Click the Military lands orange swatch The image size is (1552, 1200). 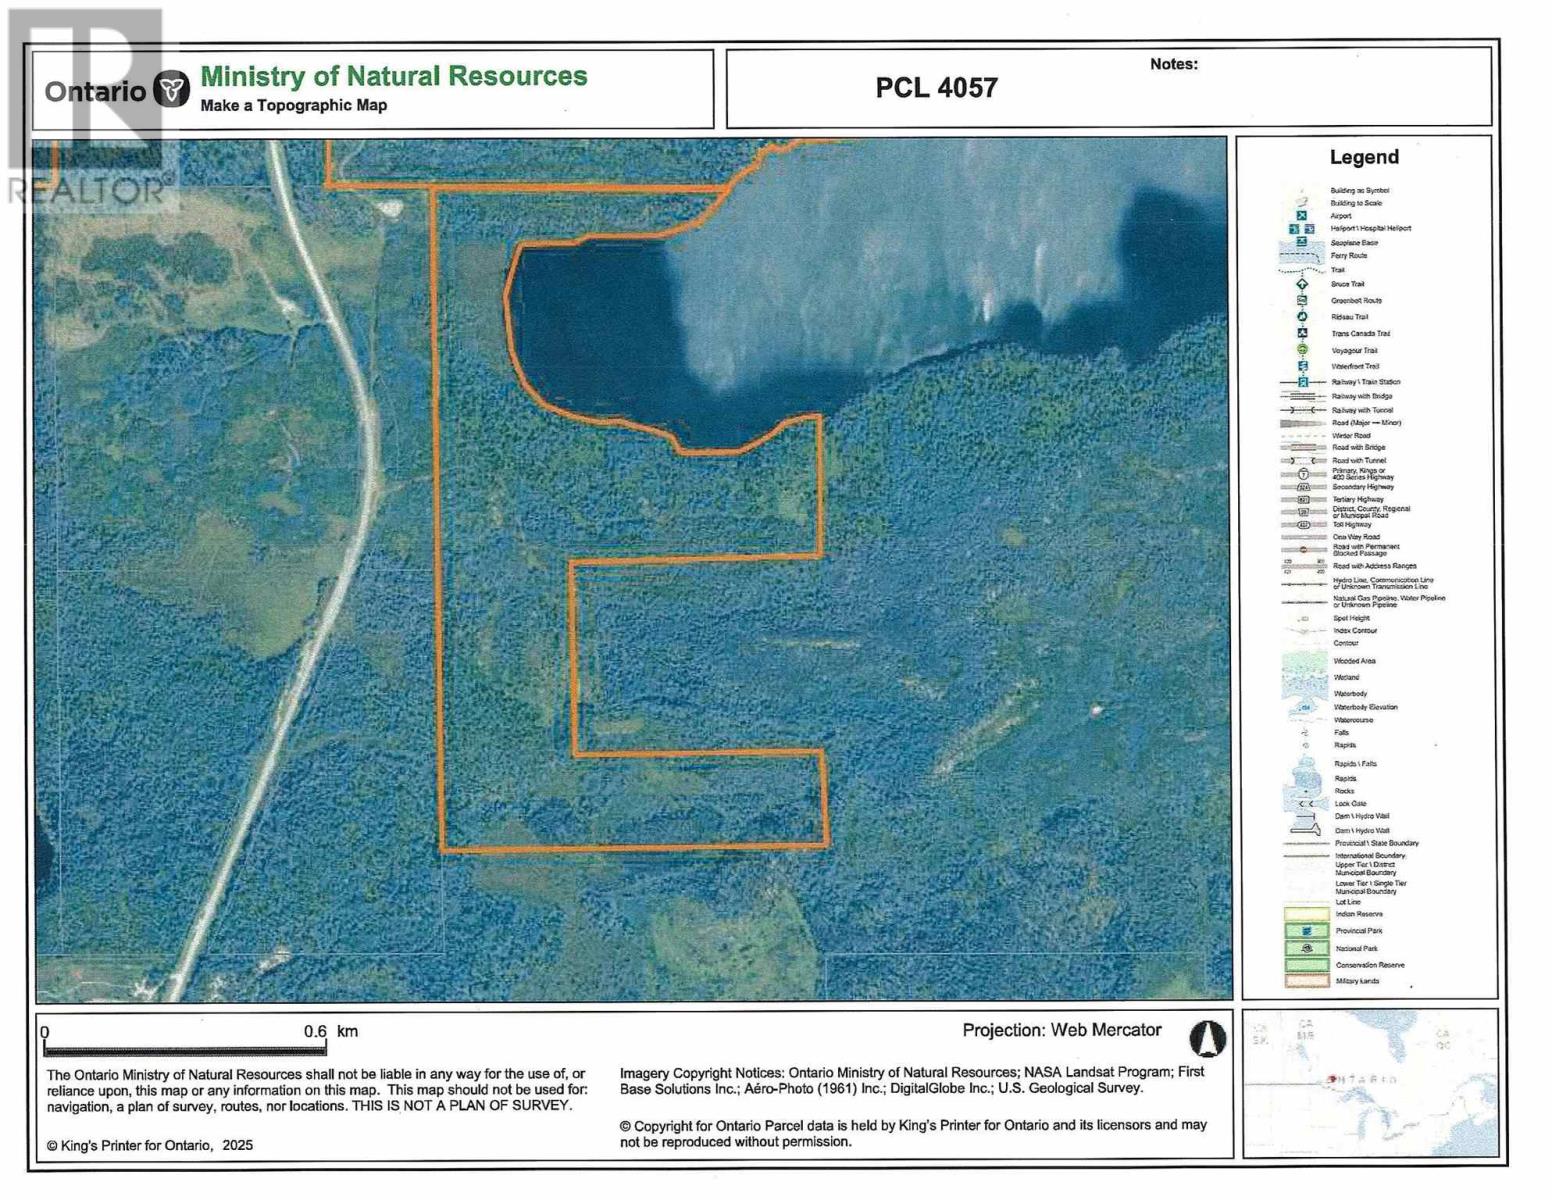(x=1306, y=981)
